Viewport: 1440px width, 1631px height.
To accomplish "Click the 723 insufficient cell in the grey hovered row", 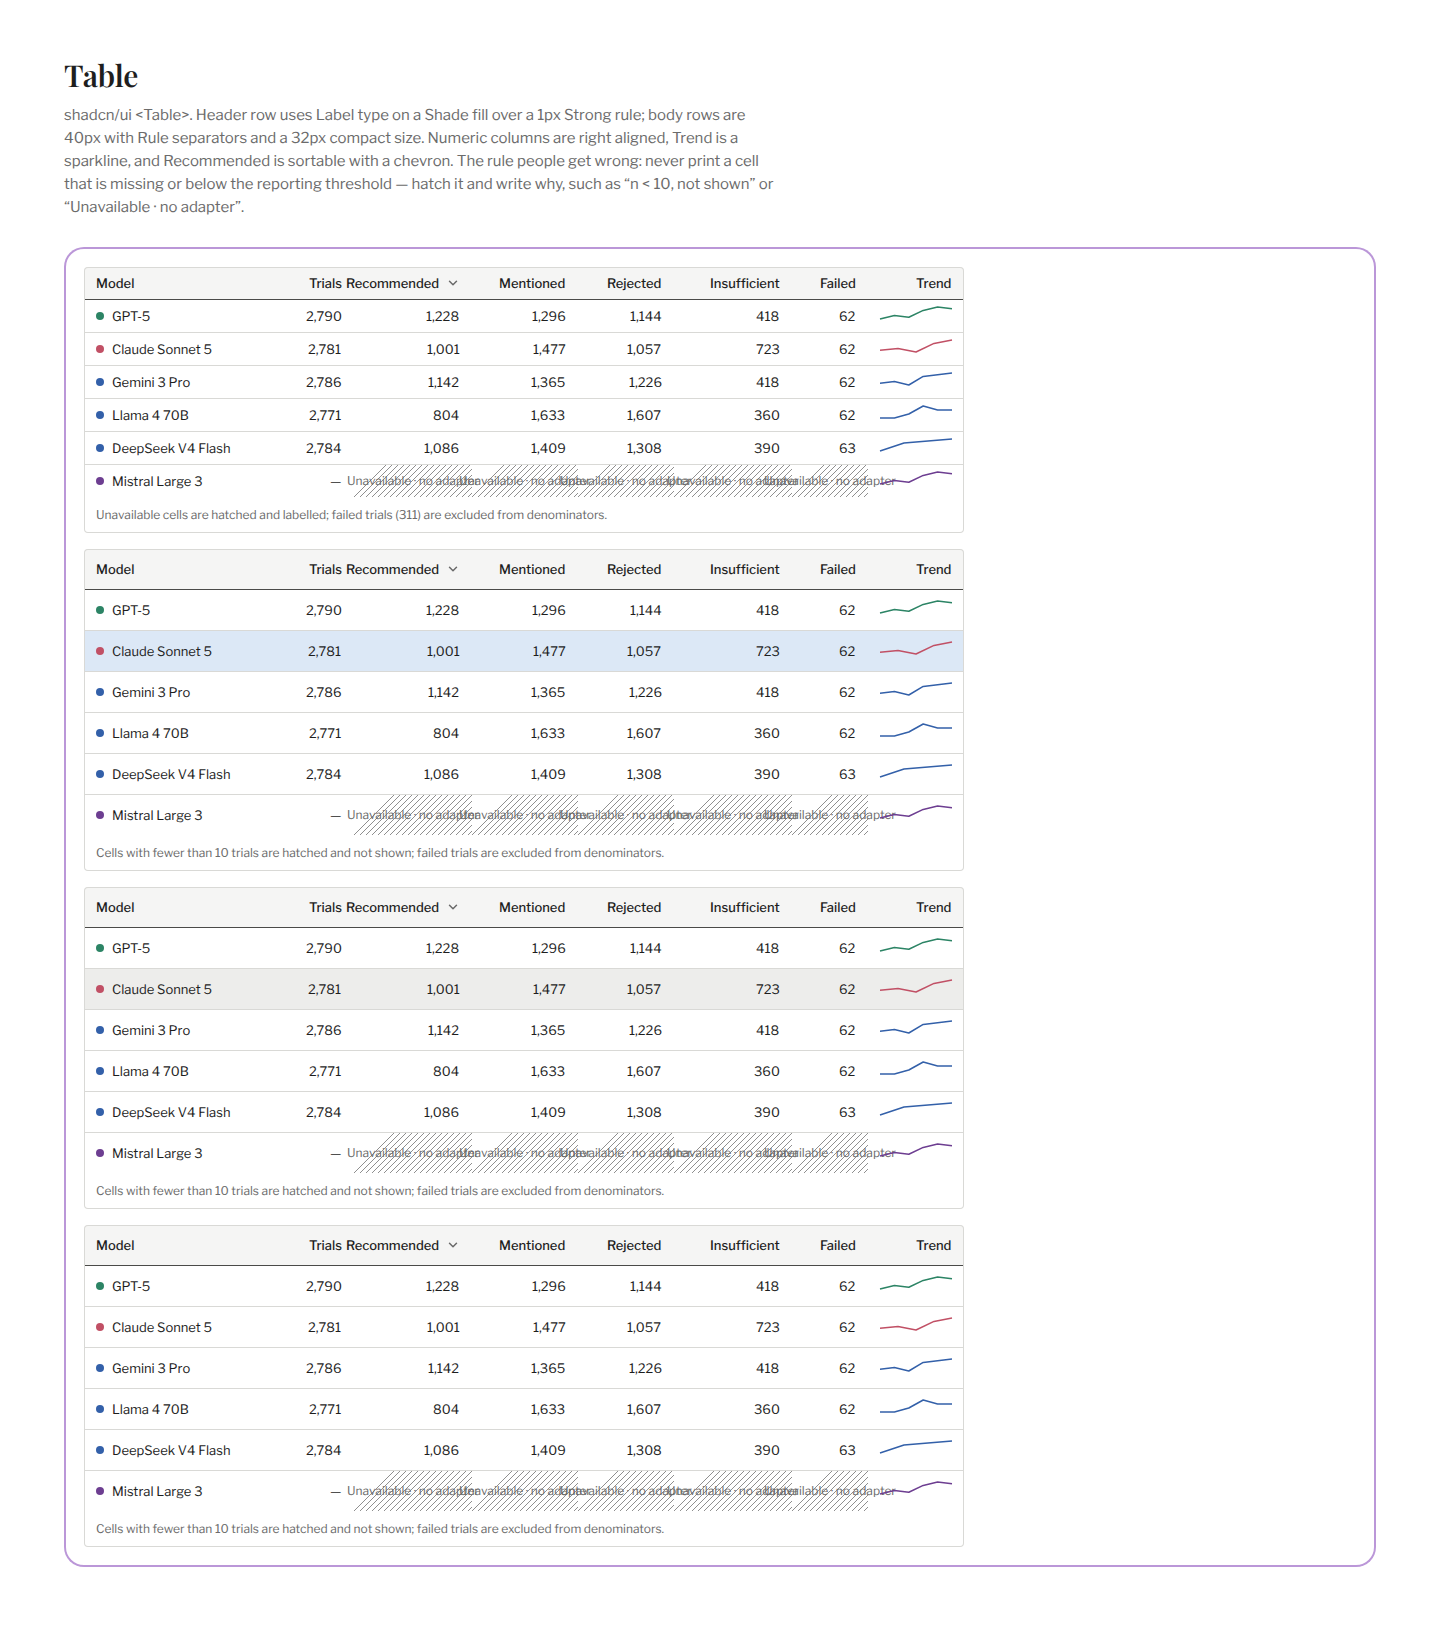I will (767, 989).
